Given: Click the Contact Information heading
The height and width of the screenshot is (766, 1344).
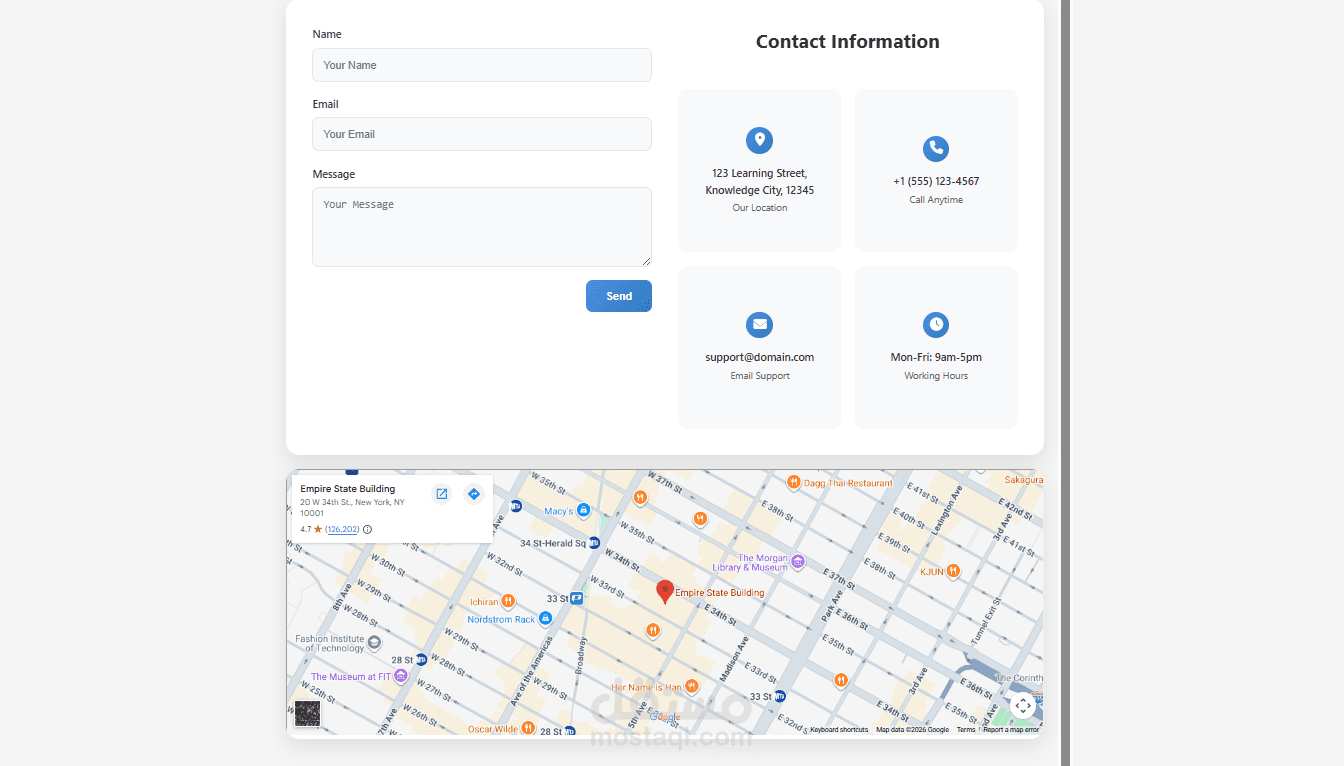Looking at the screenshot, I should point(848,41).
